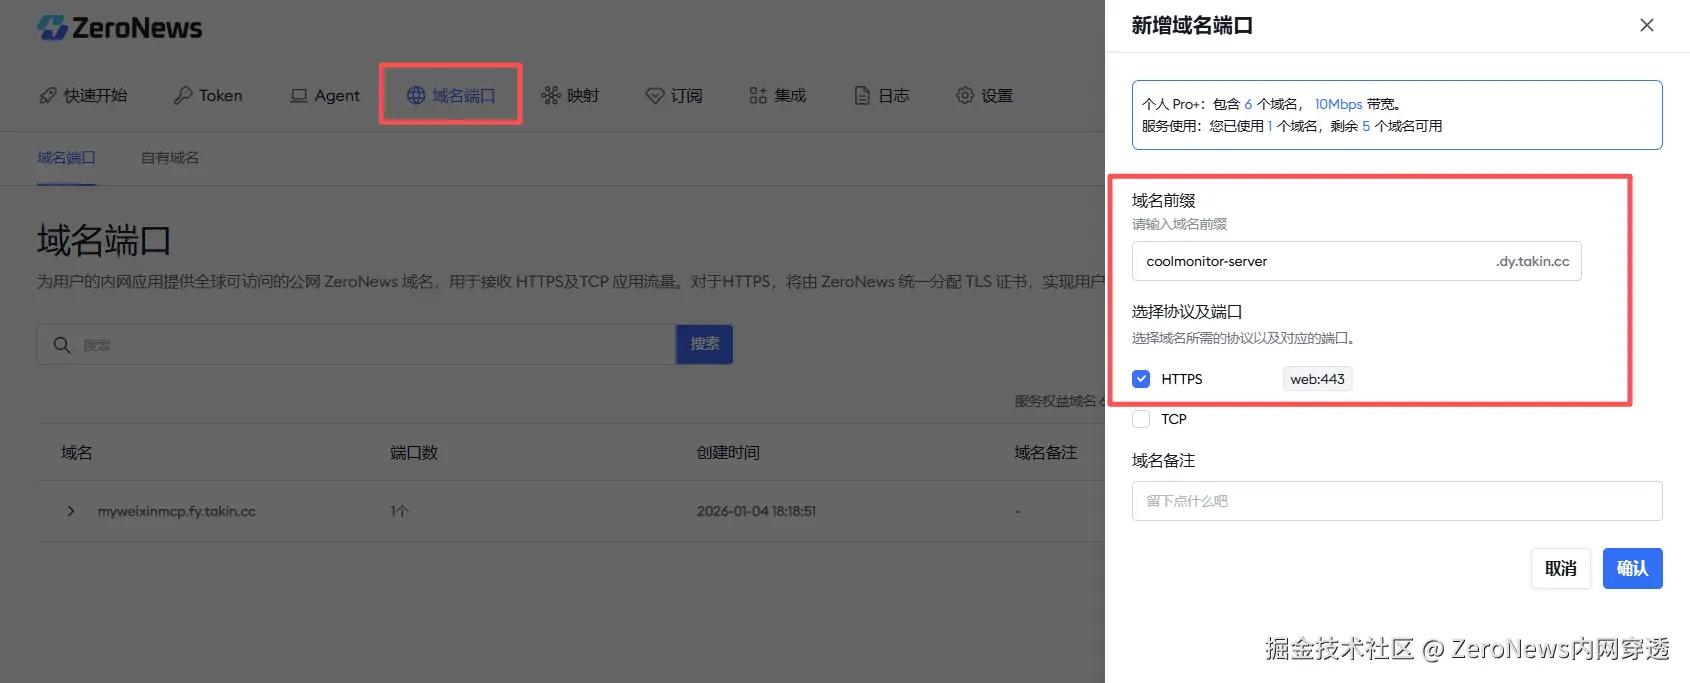The height and width of the screenshot is (683, 1690).
Task: Click the 订阅 diamond icon
Action: pos(655,96)
